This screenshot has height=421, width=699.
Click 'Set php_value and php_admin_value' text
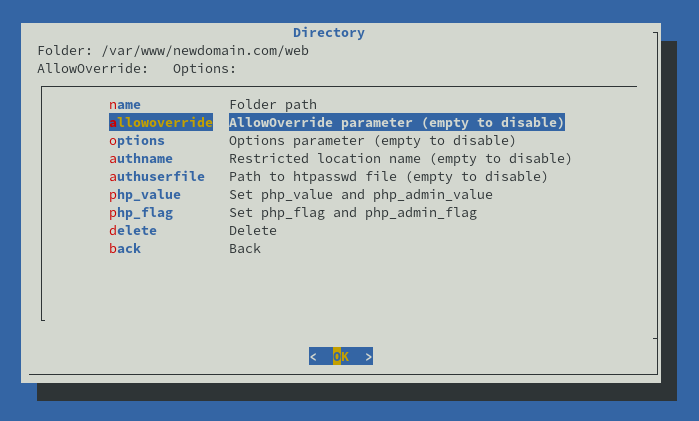361,194
